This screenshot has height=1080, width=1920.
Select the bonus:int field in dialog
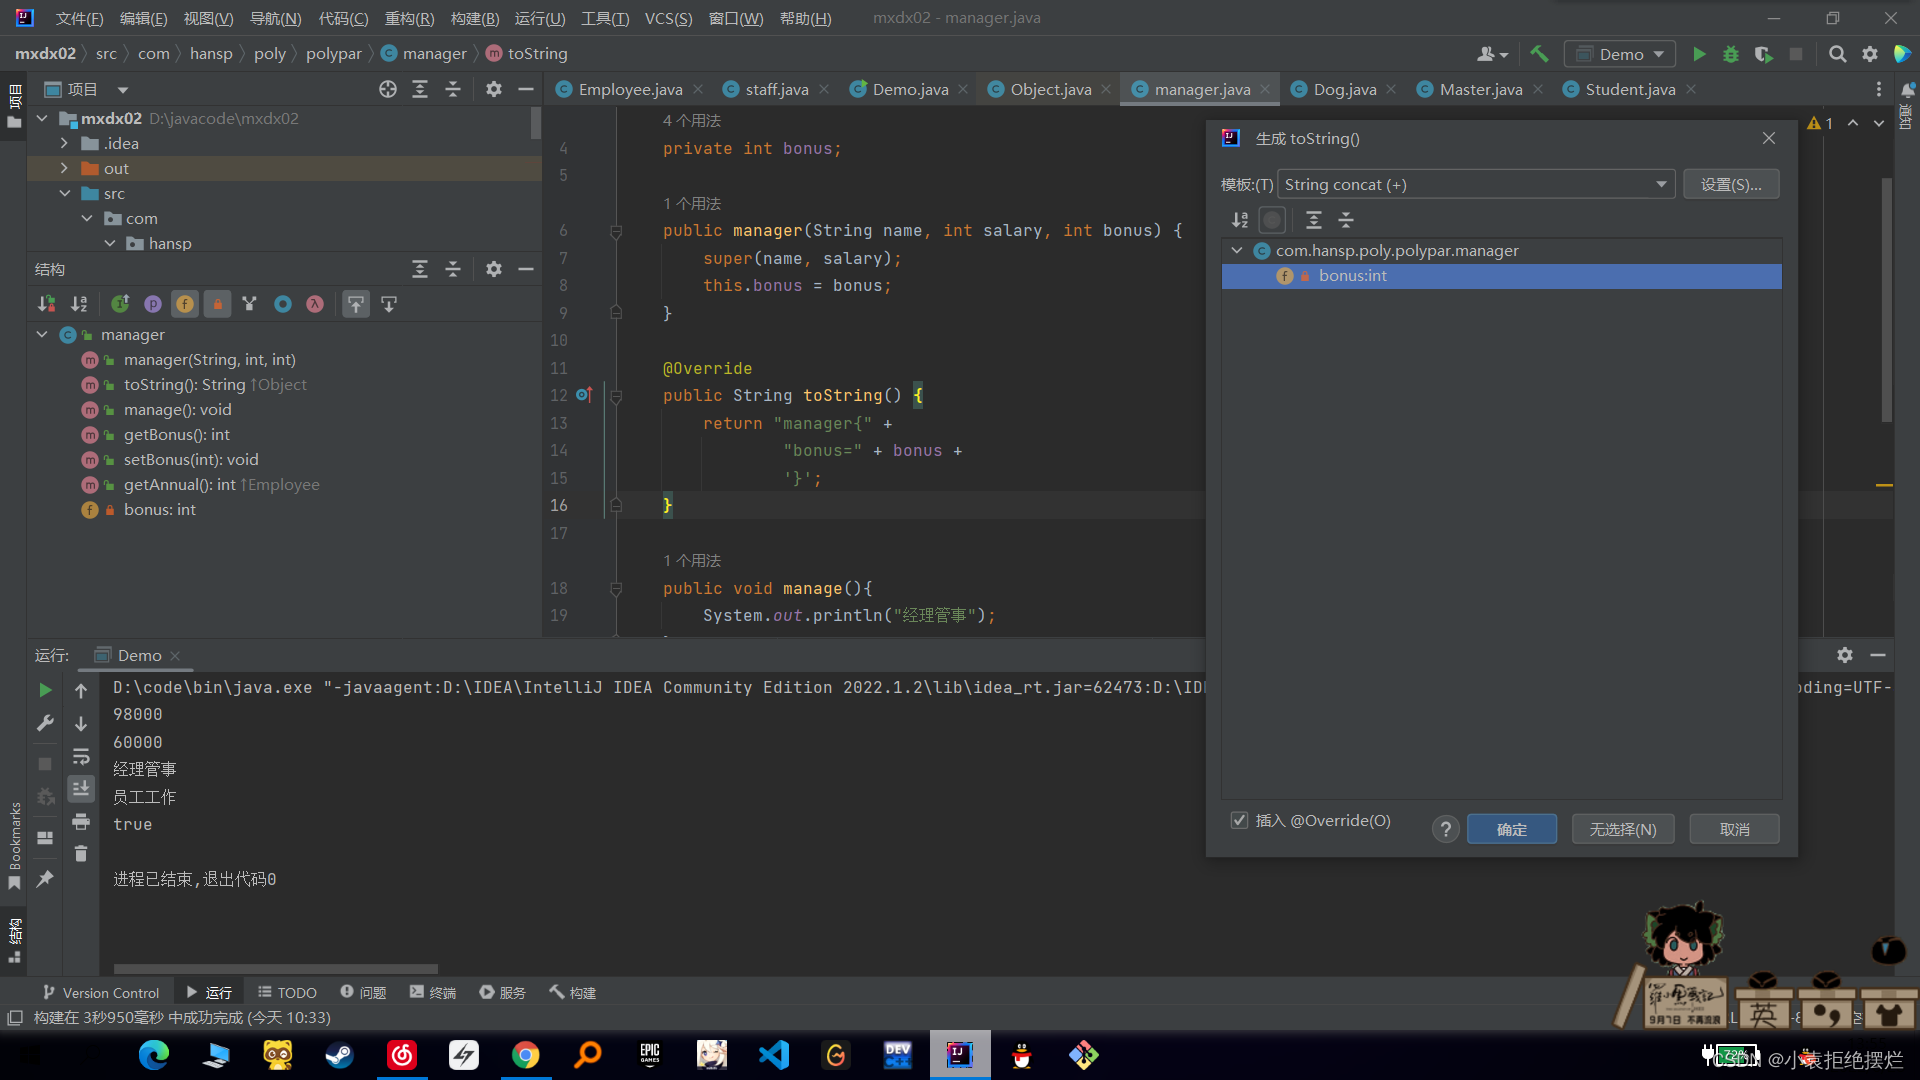tap(1352, 276)
